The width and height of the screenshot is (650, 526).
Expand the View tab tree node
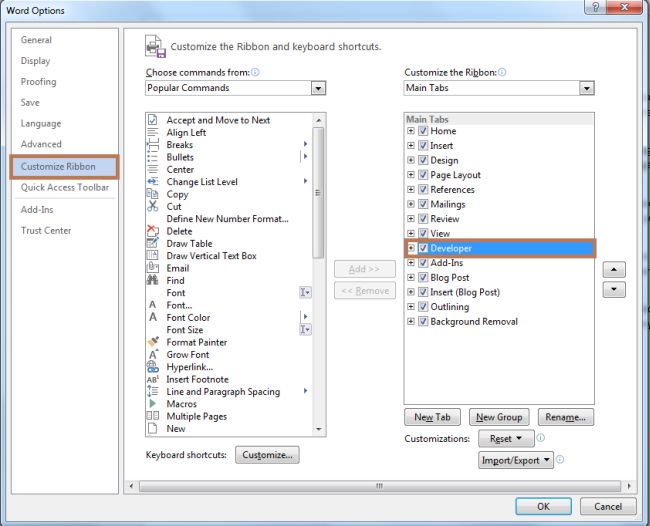coord(410,233)
